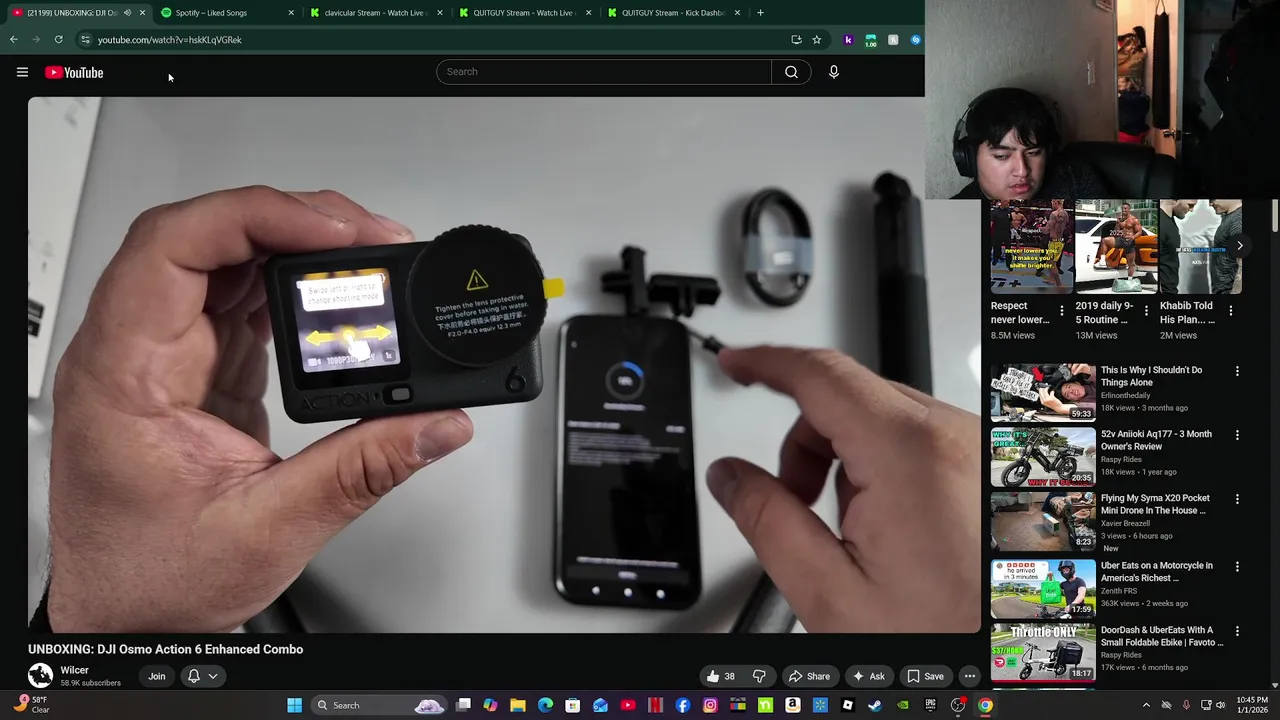Open options for '2019 daily 9-5' short
This screenshot has height=720, width=1280.
point(1146,311)
